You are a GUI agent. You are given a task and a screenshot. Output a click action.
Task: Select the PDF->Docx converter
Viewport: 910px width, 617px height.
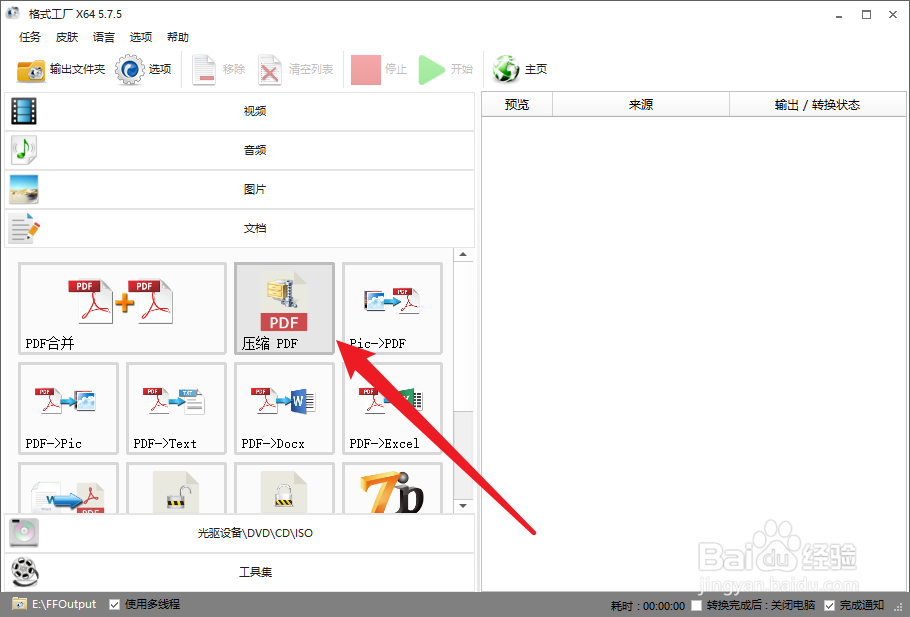(x=284, y=408)
